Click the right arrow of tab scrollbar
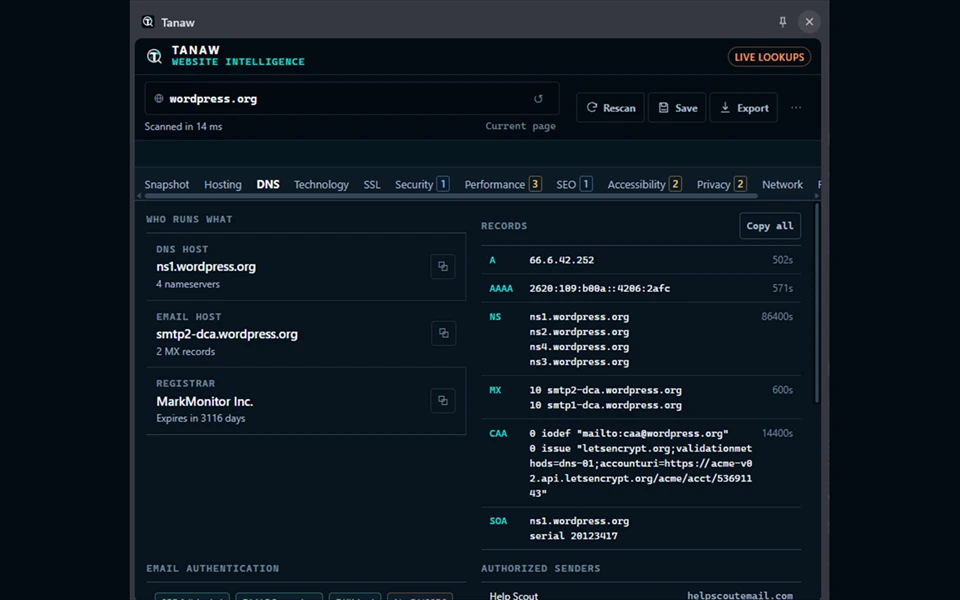Image resolution: width=960 pixels, height=600 pixels. click(x=817, y=196)
